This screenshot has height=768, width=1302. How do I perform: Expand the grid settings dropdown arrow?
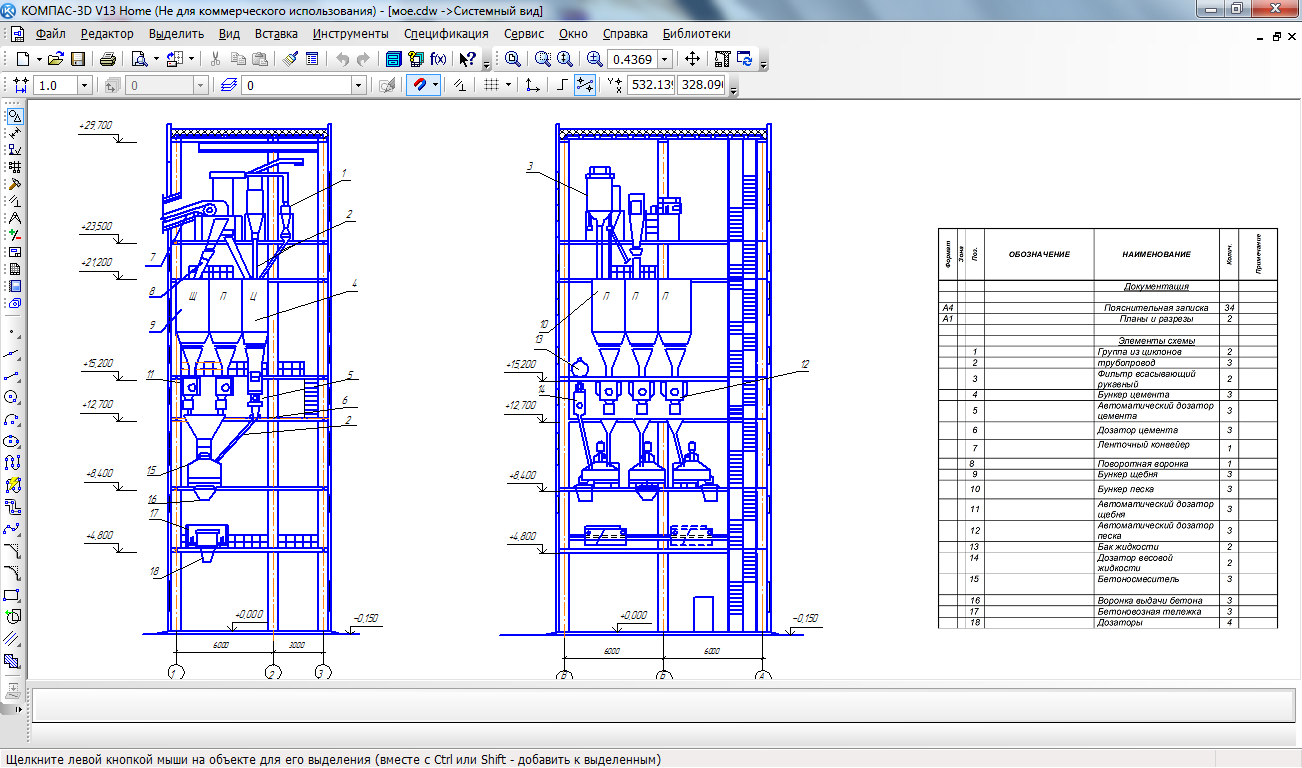(508, 85)
